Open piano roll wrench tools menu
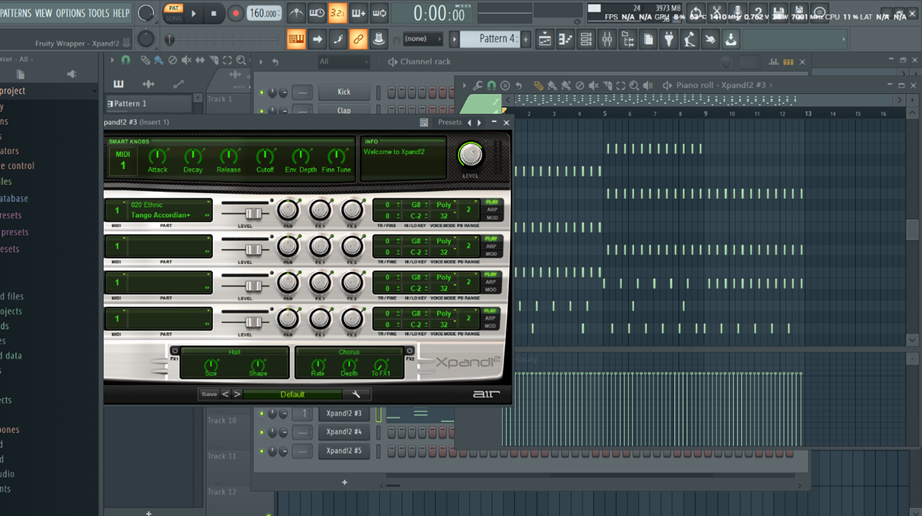This screenshot has width=922, height=516. [477, 85]
